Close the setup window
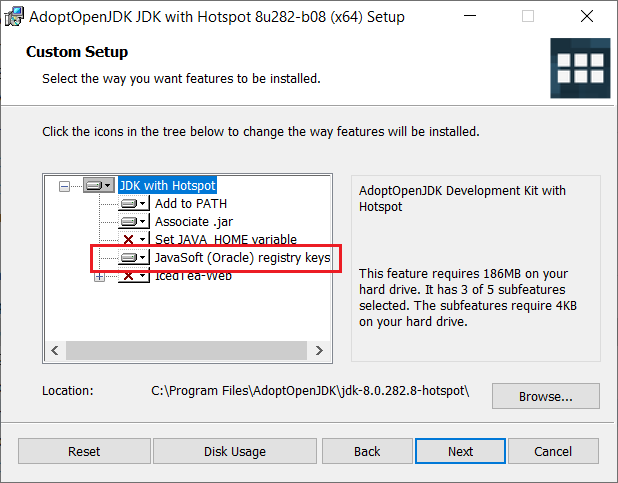The width and height of the screenshot is (618, 483). (587, 16)
